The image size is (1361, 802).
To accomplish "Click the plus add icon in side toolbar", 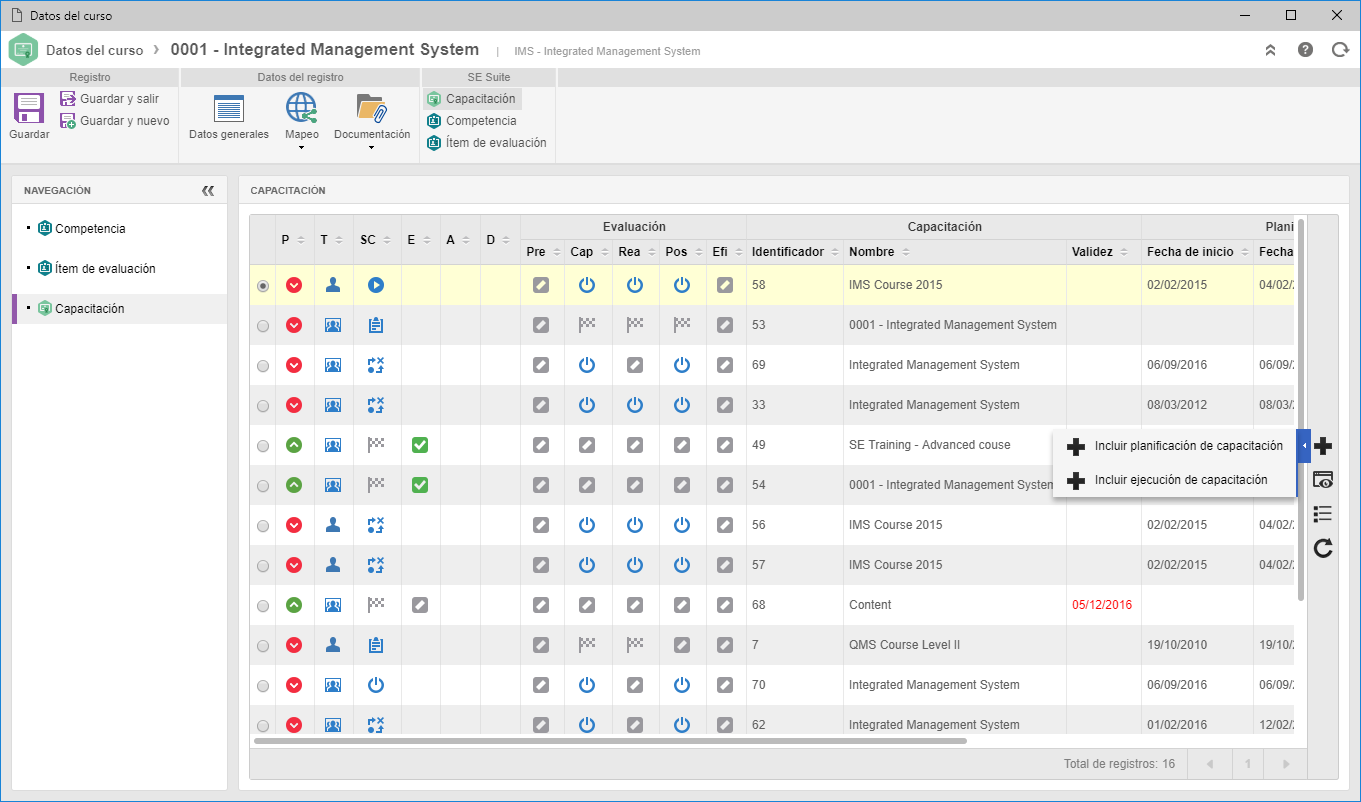I will pyautogui.click(x=1323, y=446).
